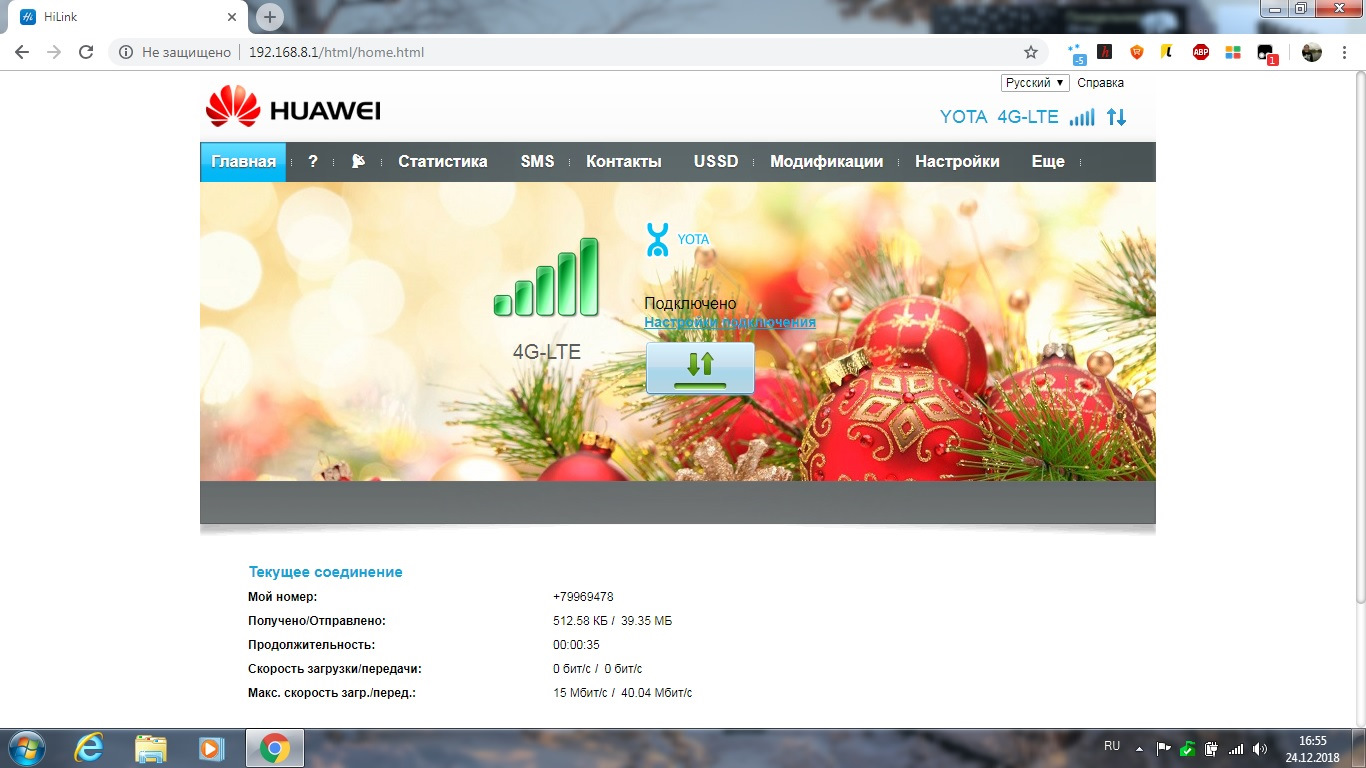Screen dimensions: 1366x768
Task: Bookmark this page with the star icon
Action: click(1031, 52)
